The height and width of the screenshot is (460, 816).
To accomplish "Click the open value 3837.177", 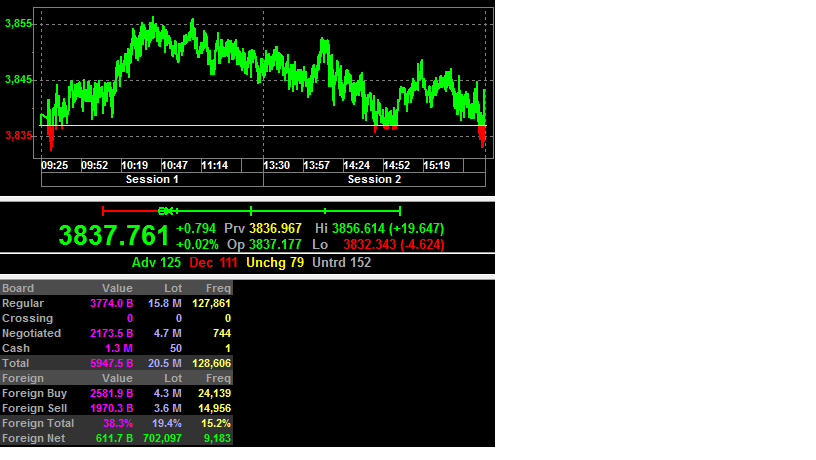I will click(x=275, y=245).
